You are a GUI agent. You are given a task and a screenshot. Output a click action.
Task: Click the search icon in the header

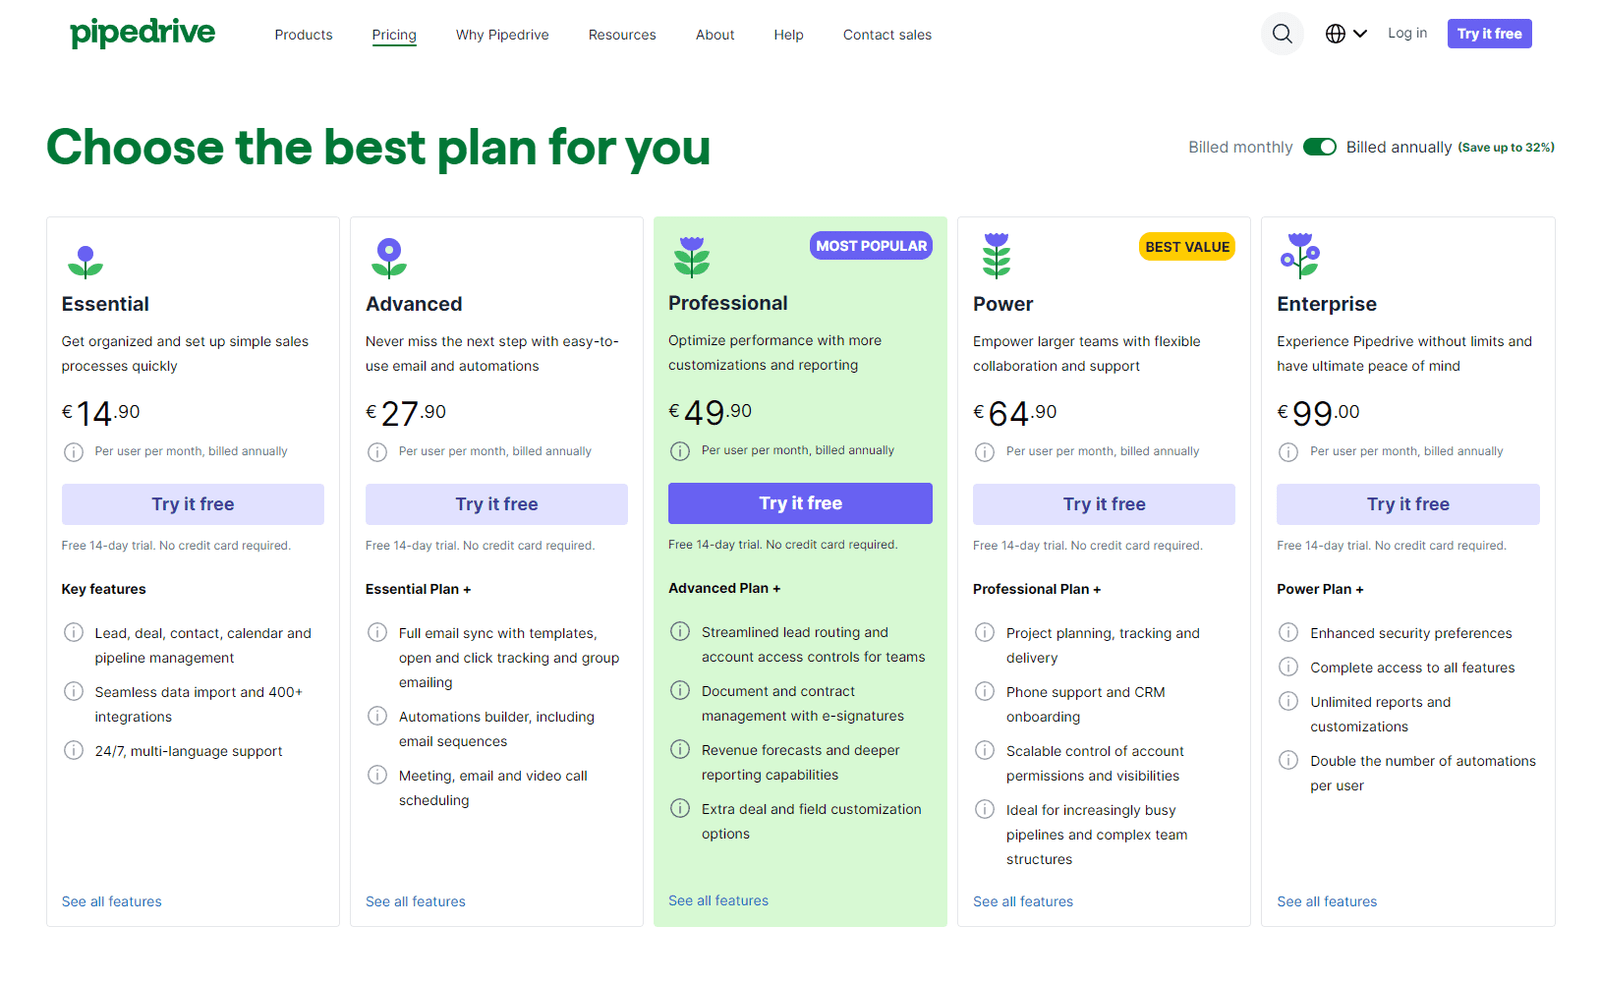[1282, 33]
